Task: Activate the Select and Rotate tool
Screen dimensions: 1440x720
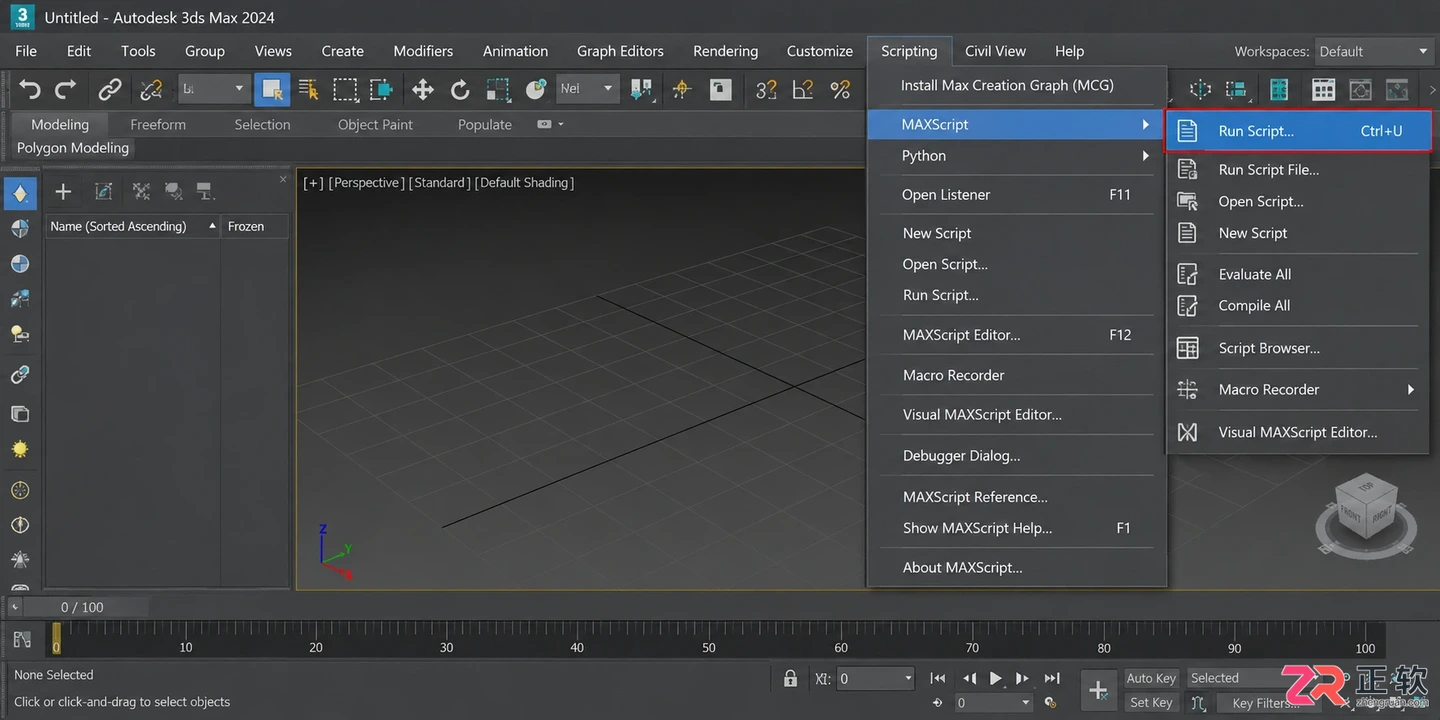Action: pyautogui.click(x=460, y=89)
